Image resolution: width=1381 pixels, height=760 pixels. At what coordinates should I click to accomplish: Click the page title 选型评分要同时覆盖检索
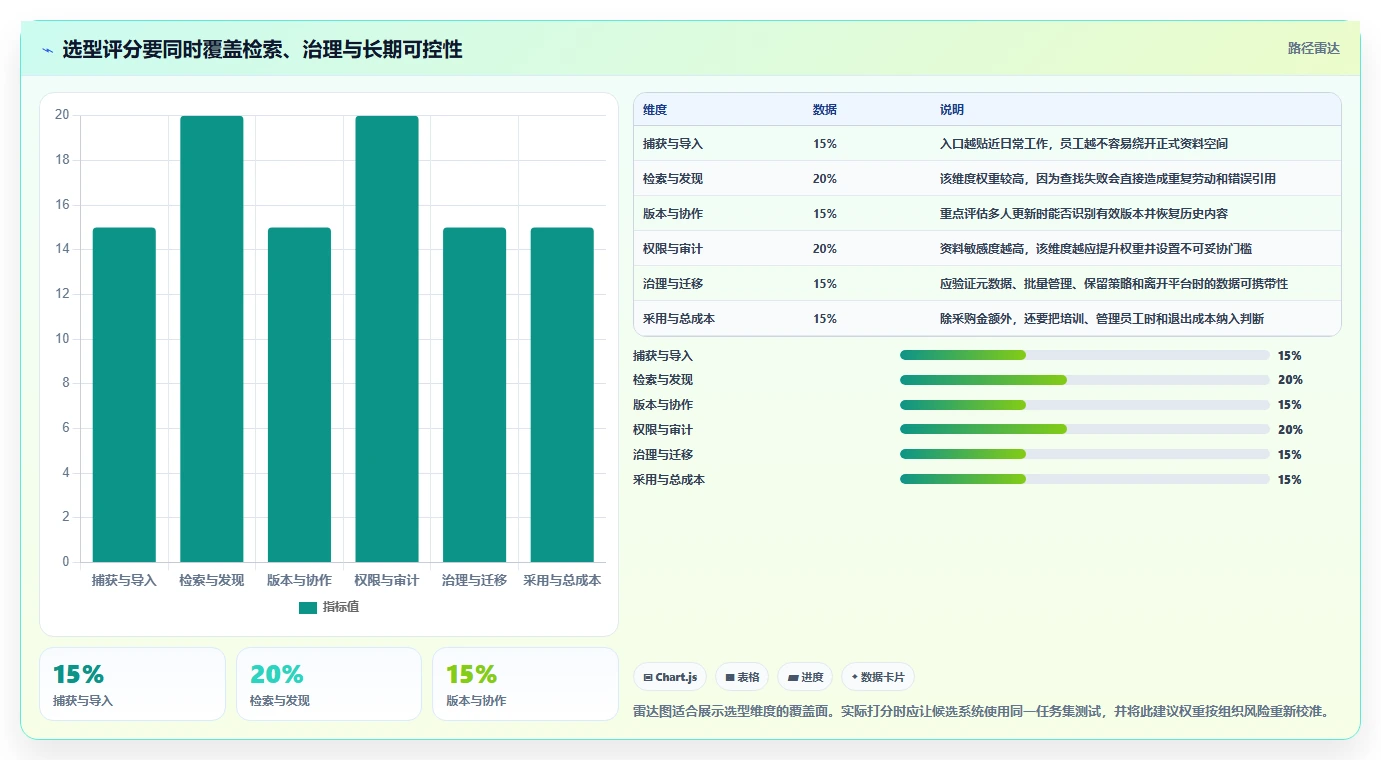262,50
